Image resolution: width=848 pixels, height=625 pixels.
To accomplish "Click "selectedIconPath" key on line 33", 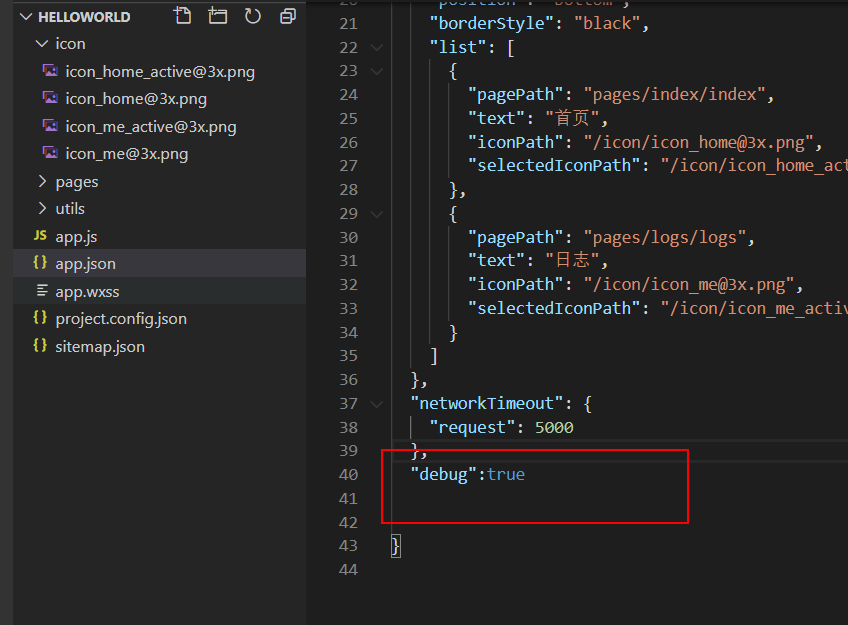I will tap(554, 308).
